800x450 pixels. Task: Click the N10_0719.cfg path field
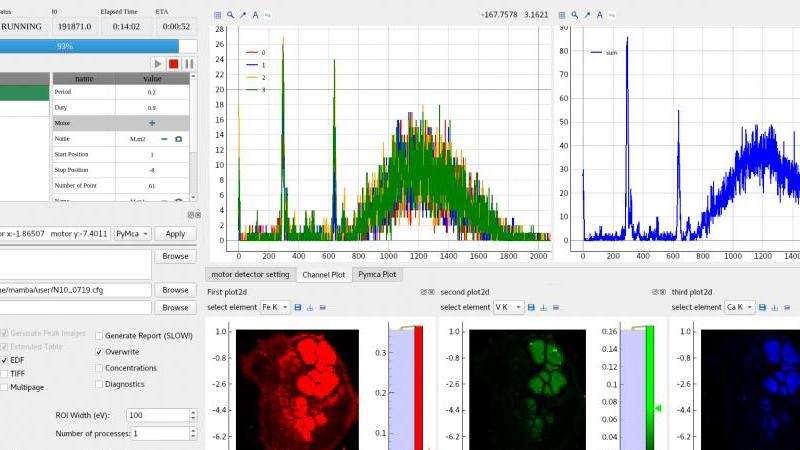point(76,290)
